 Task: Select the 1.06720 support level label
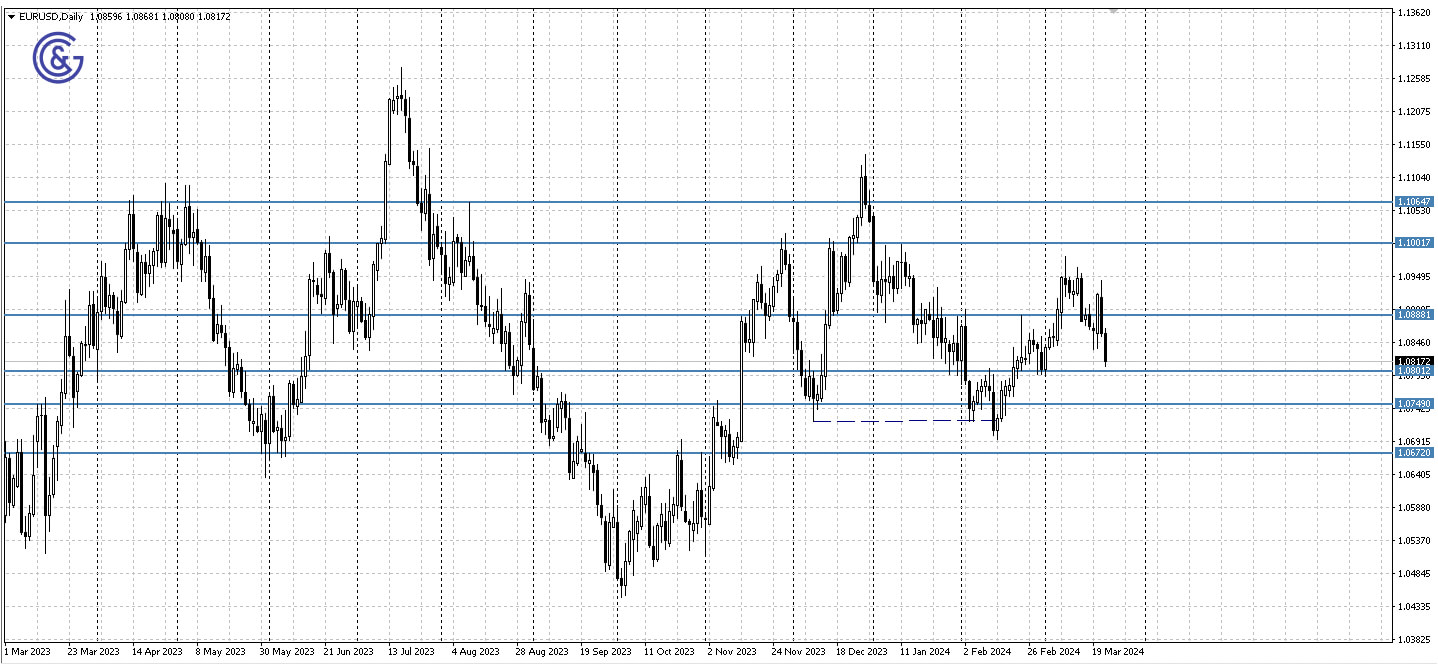point(1413,452)
